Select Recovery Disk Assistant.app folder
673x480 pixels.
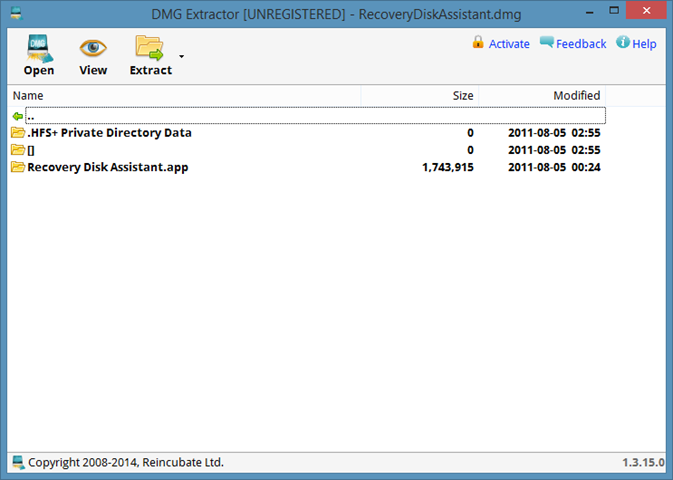pyautogui.click(x=107, y=167)
